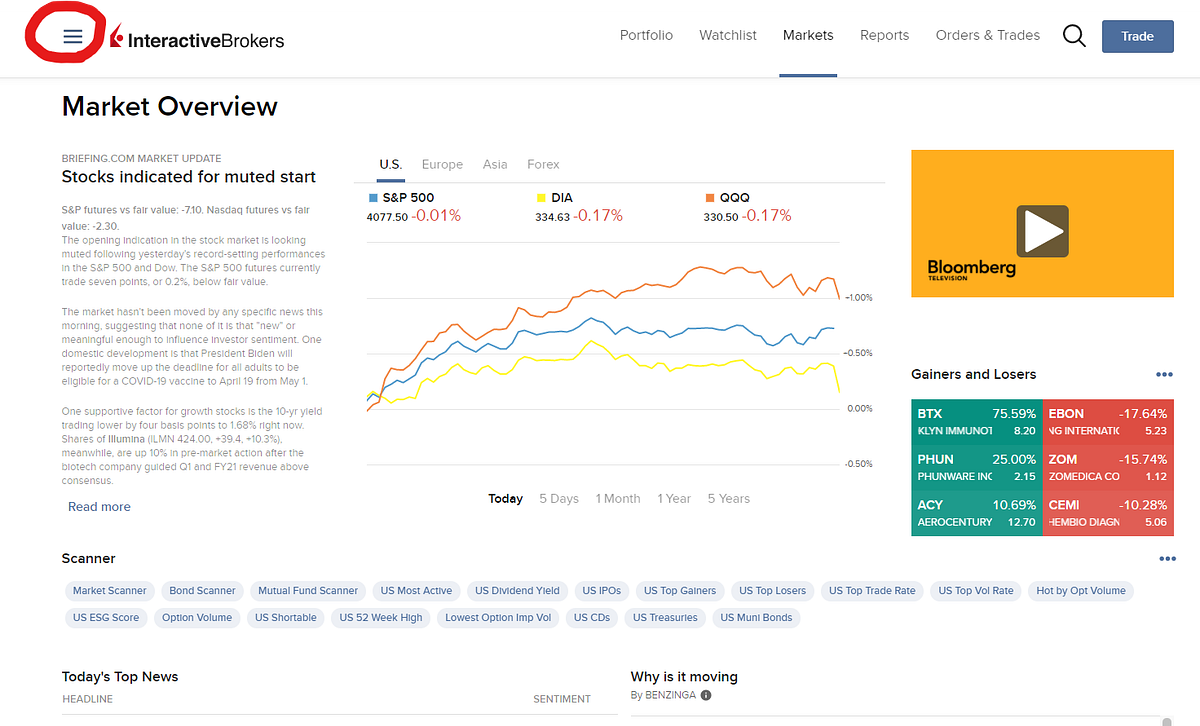This screenshot has width=1200, height=726.
Task: Play the Bloomberg Television video
Action: (x=1043, y=230)
